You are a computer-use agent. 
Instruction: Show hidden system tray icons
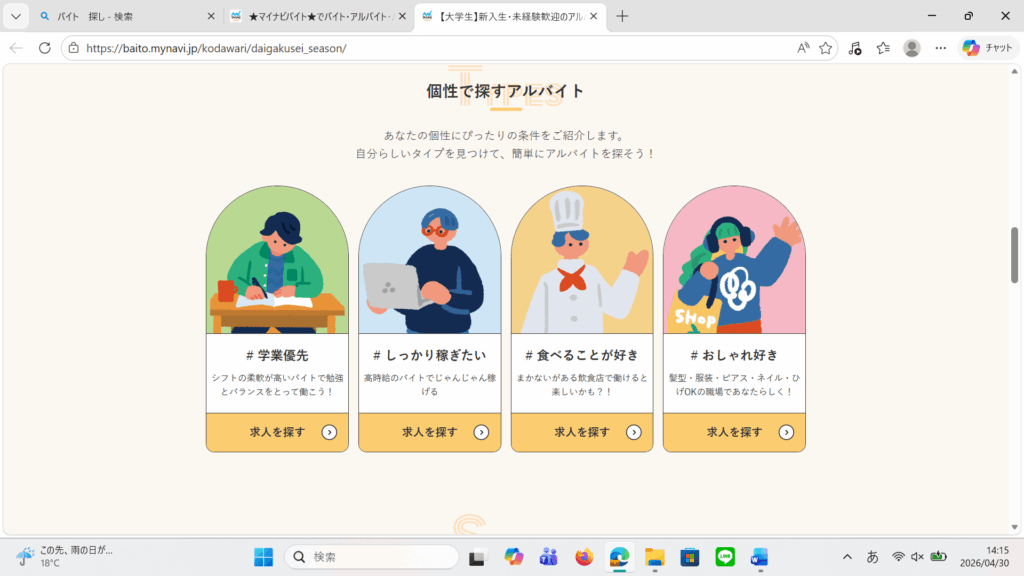coord(847,556)
